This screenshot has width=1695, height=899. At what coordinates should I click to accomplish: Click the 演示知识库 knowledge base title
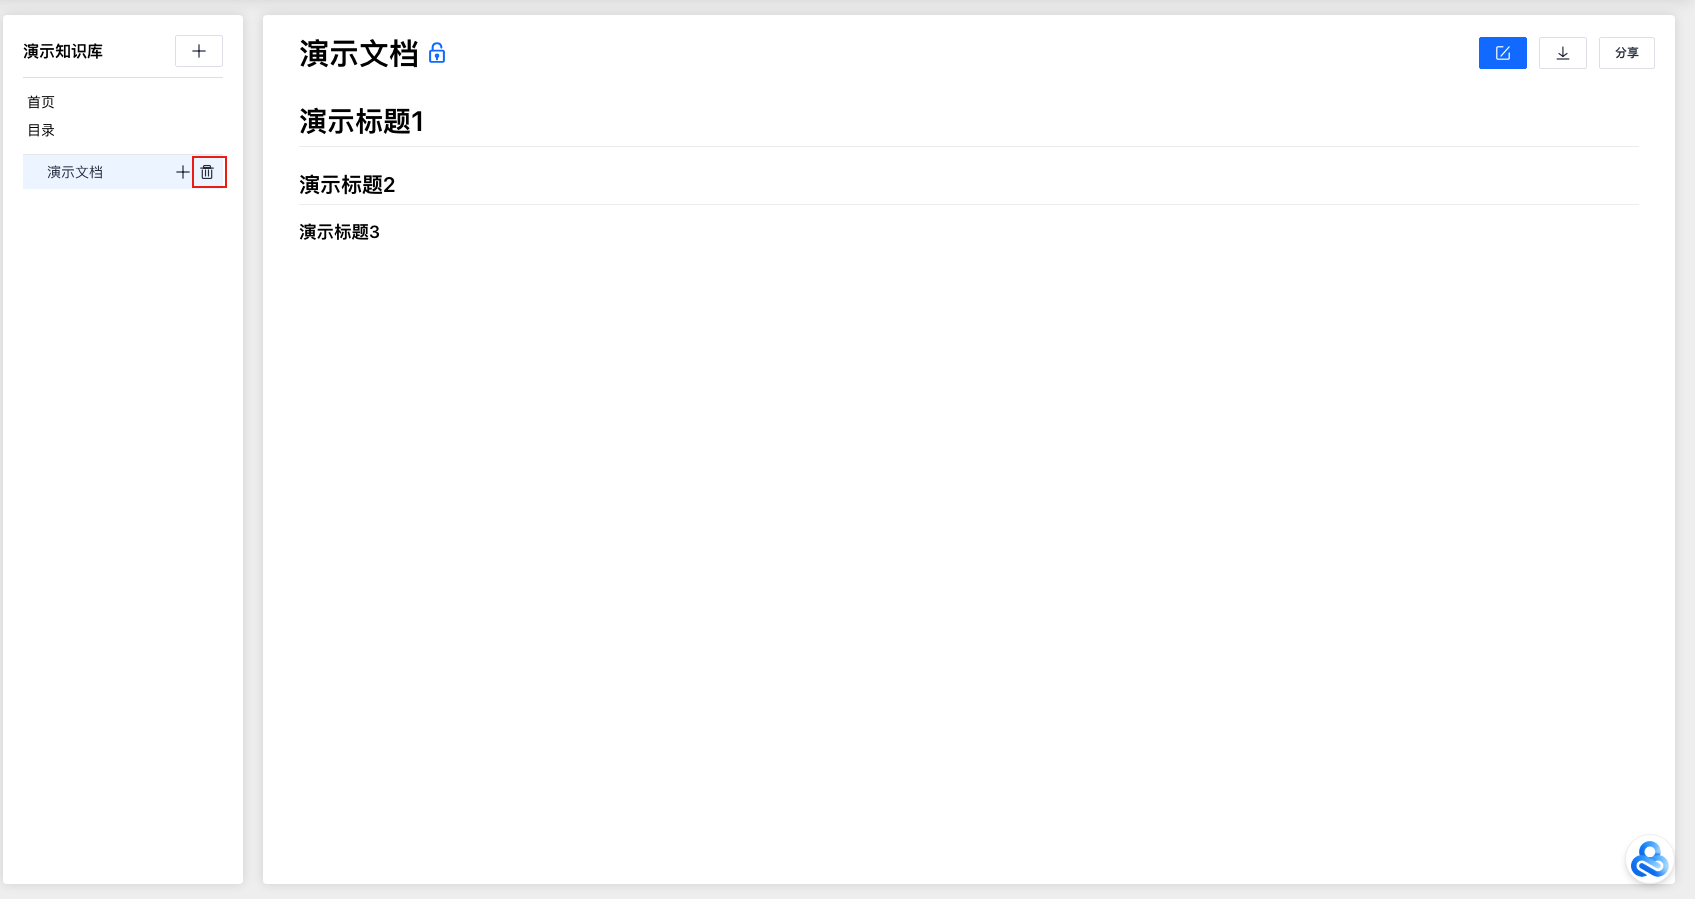(x=63, y=51)
